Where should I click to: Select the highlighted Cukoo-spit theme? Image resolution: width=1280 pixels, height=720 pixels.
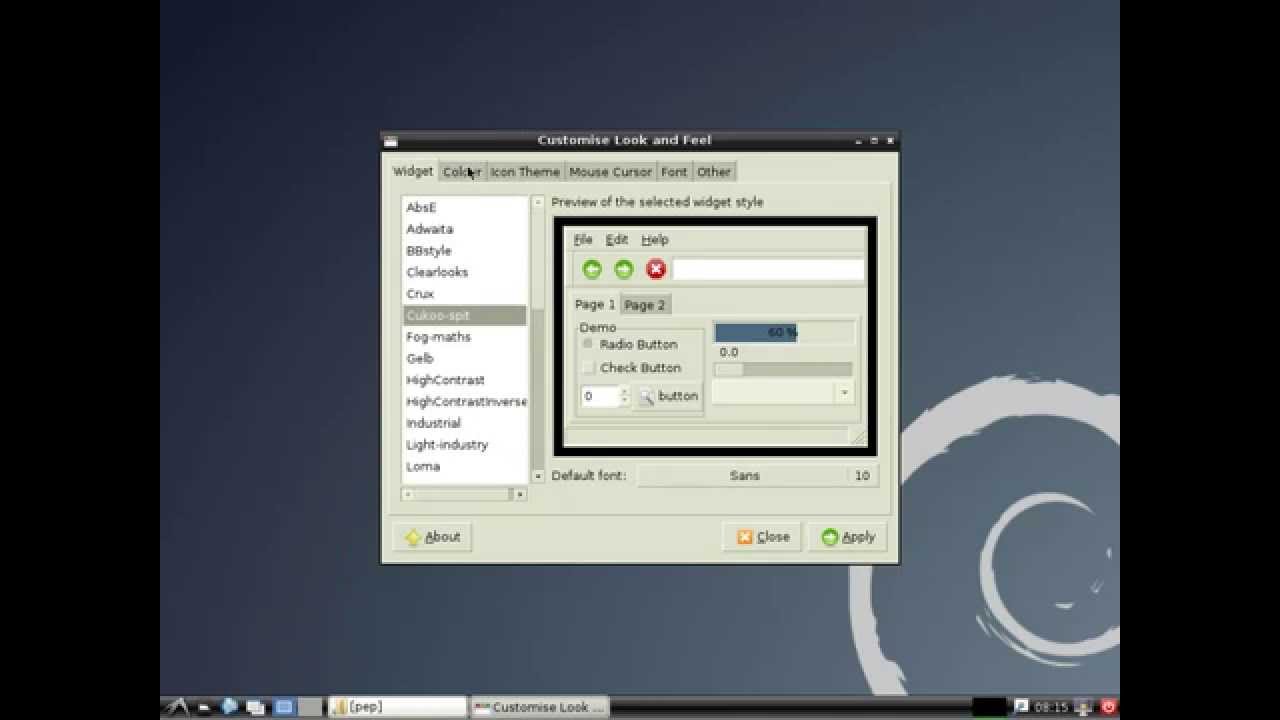[465, 315]
